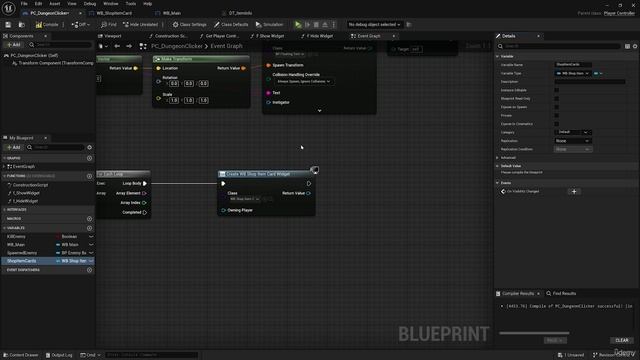This screenshot has height=360, width=640.
Task: Open the Content Drawer
Action: pyautogui.click(x=20, y=355)
